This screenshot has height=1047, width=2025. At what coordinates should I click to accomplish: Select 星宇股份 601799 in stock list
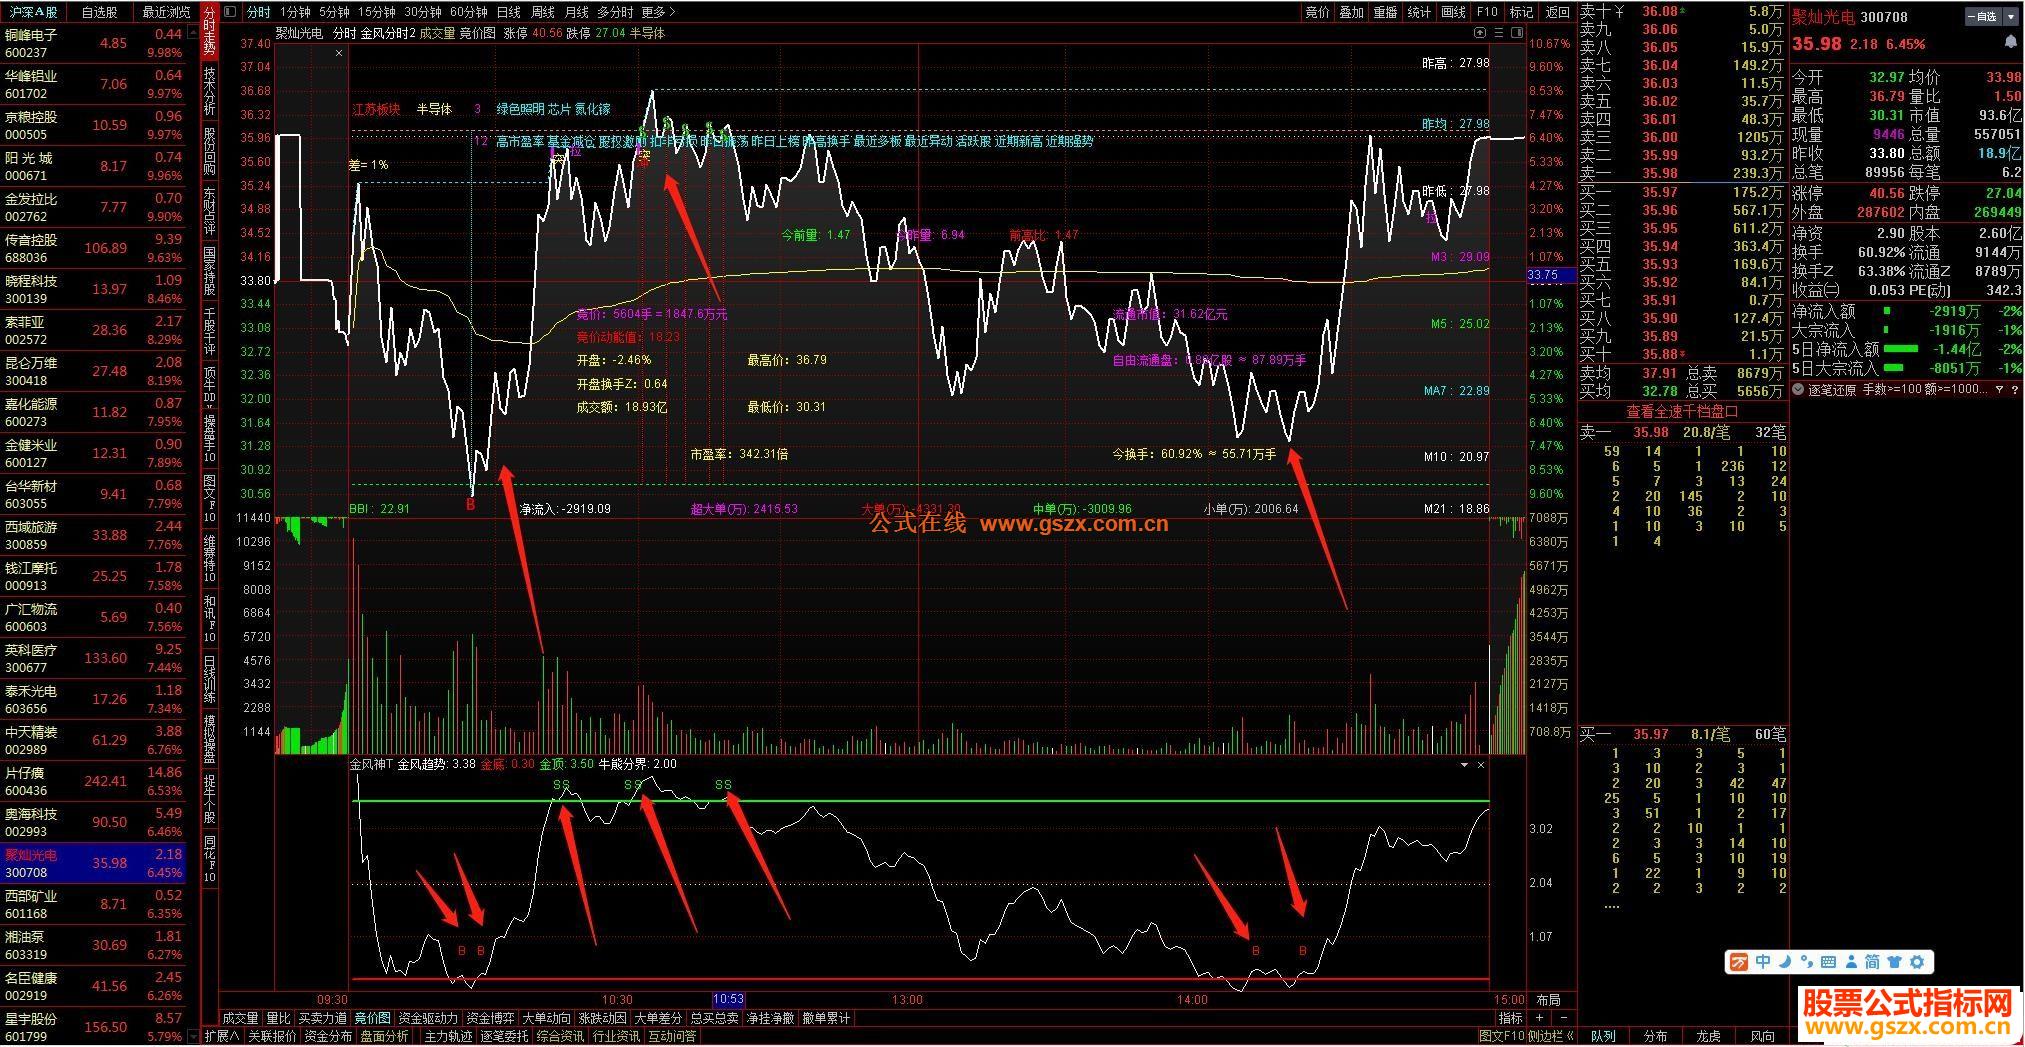tap(94, 1026)
